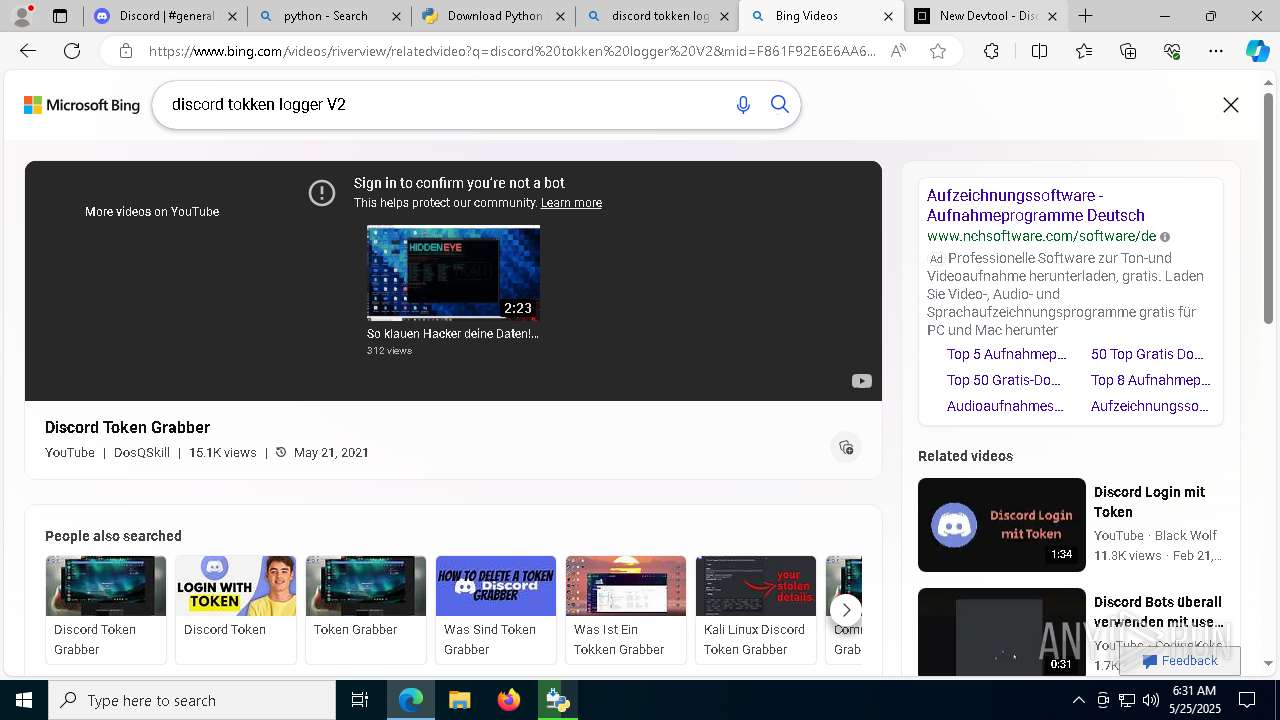
Task: Open tab actions menu
Action: (60, 16)
